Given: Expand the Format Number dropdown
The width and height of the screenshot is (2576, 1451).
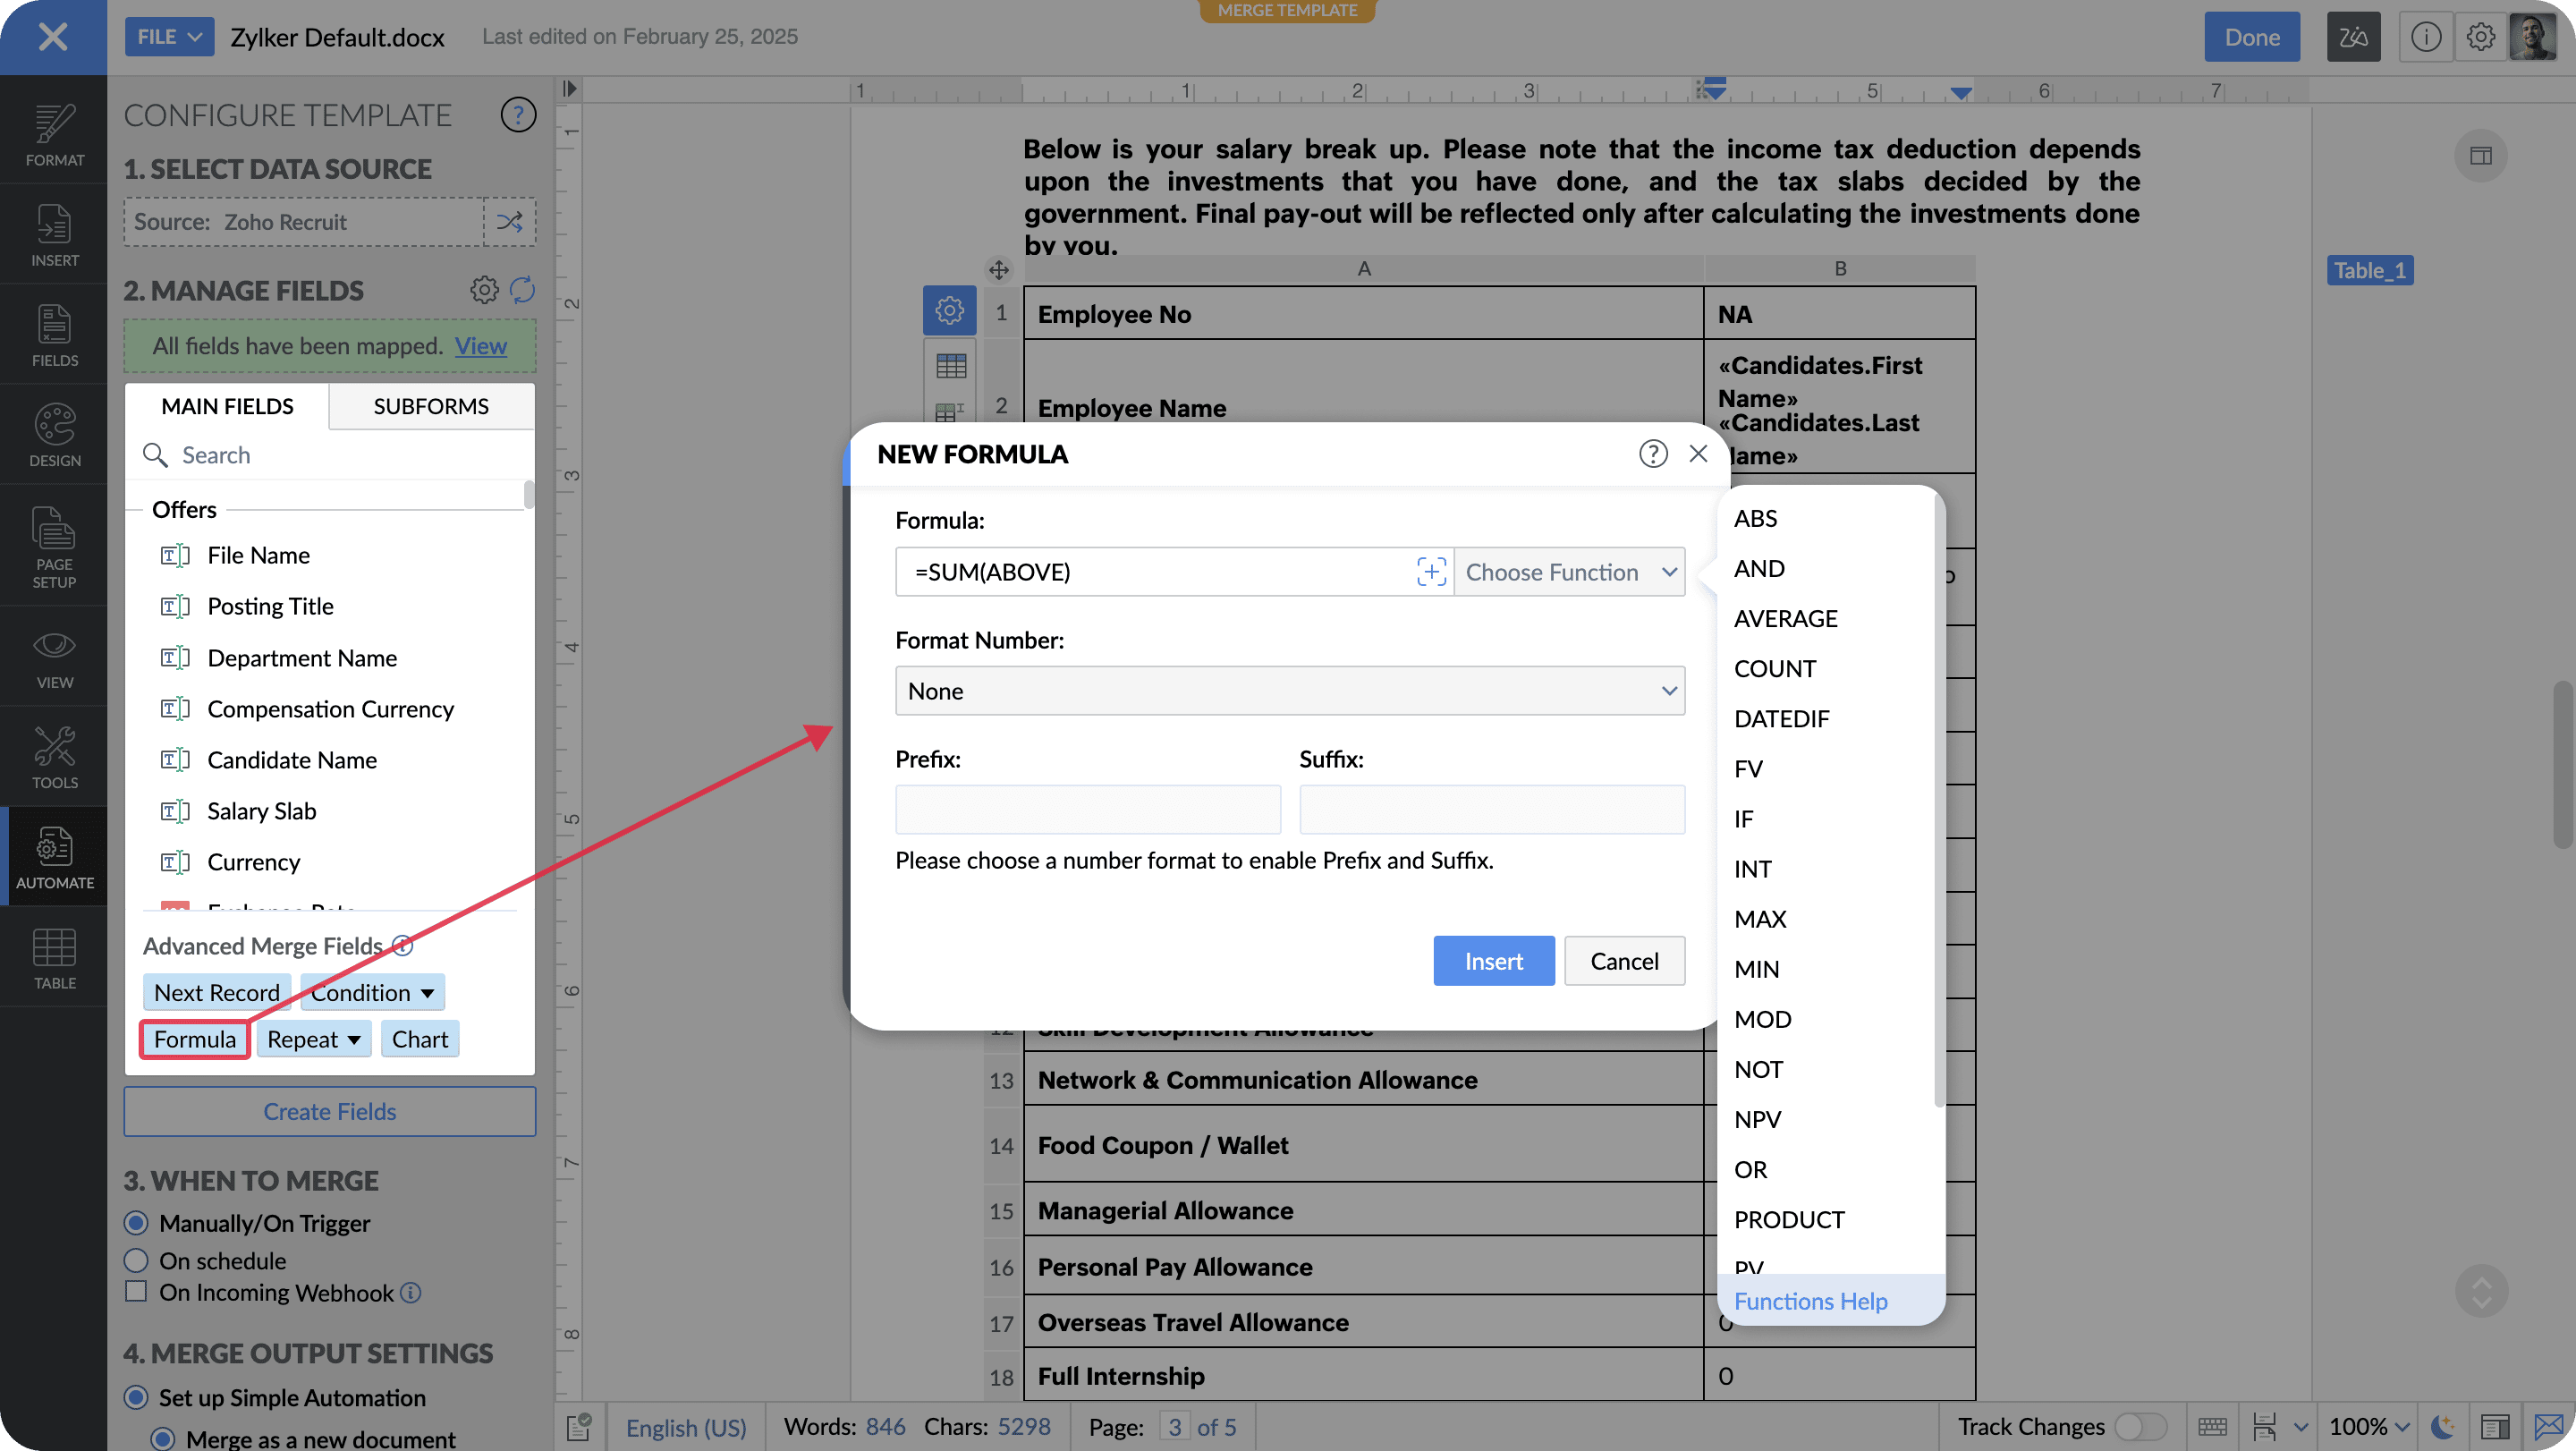Looking at the screenshot, I should [1289, 691].
